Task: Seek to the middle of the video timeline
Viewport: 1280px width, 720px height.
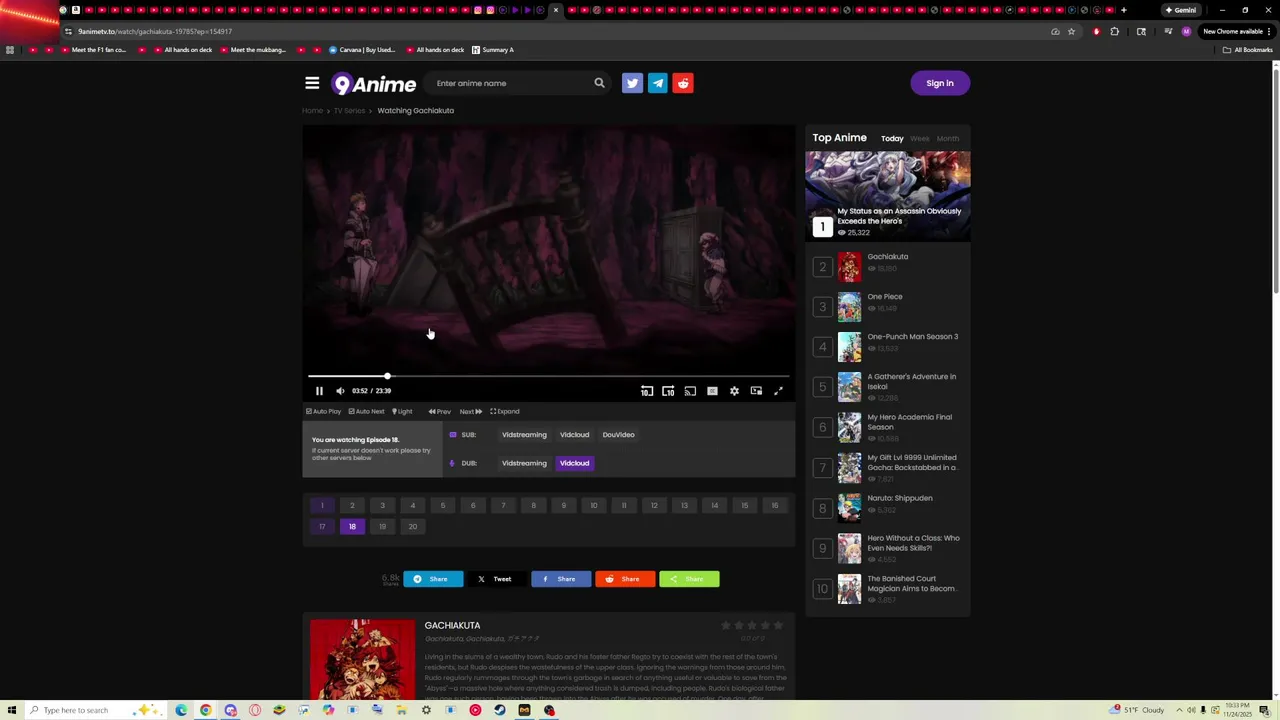Action: point(549,376)
